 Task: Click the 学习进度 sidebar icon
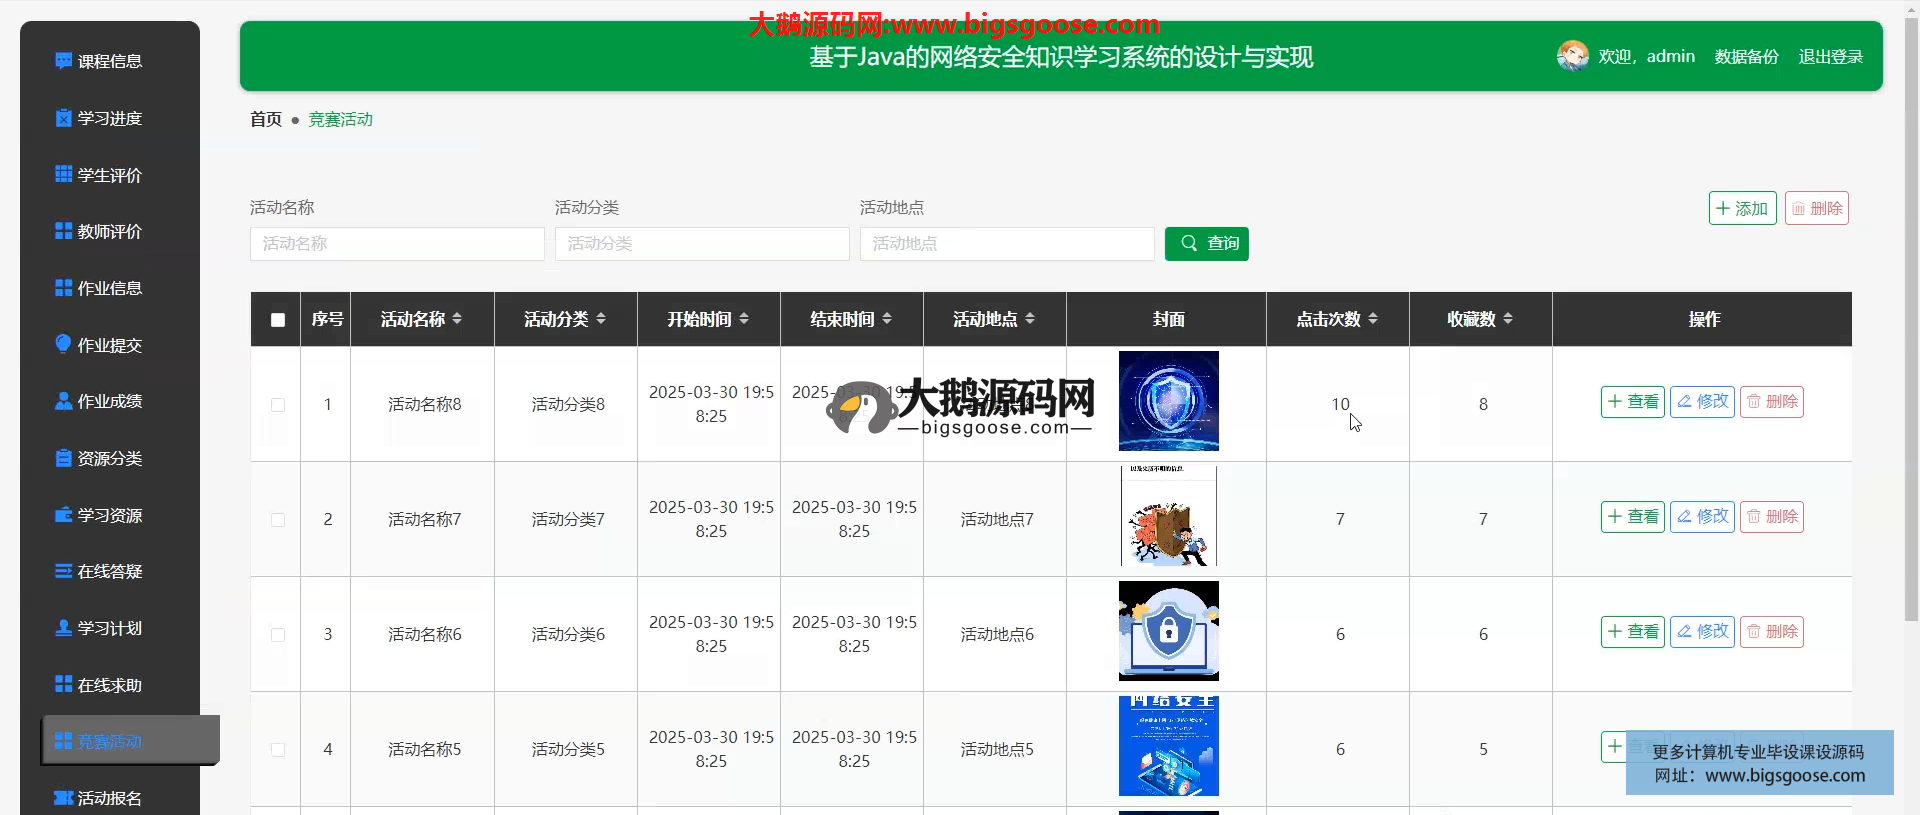point(63,118)
